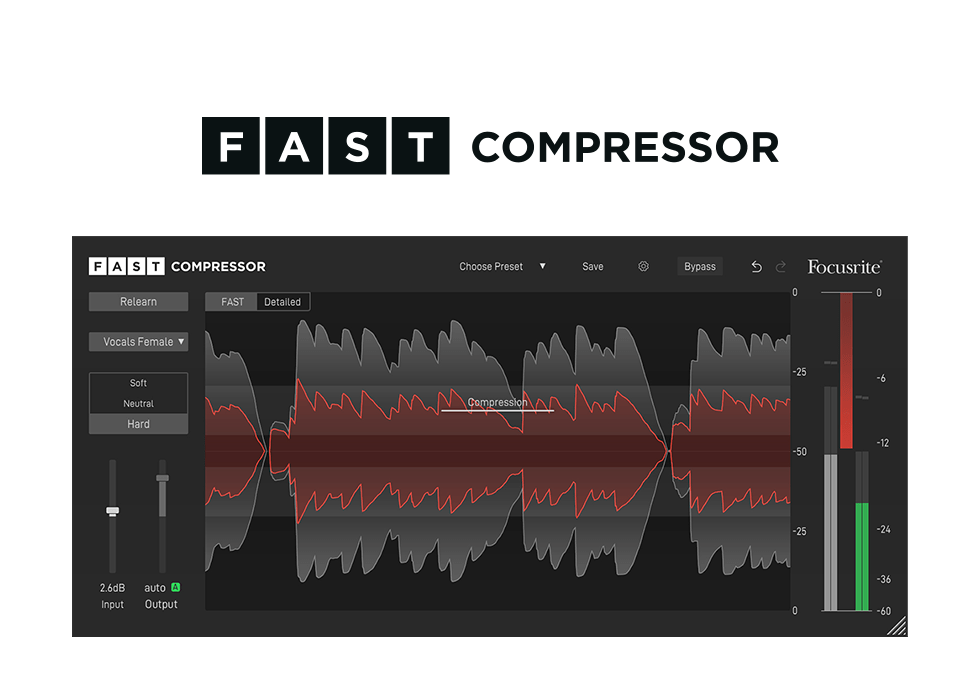Open the Choose Preset dropdown
The image size is (980, 700).
[x=502, y=267]
